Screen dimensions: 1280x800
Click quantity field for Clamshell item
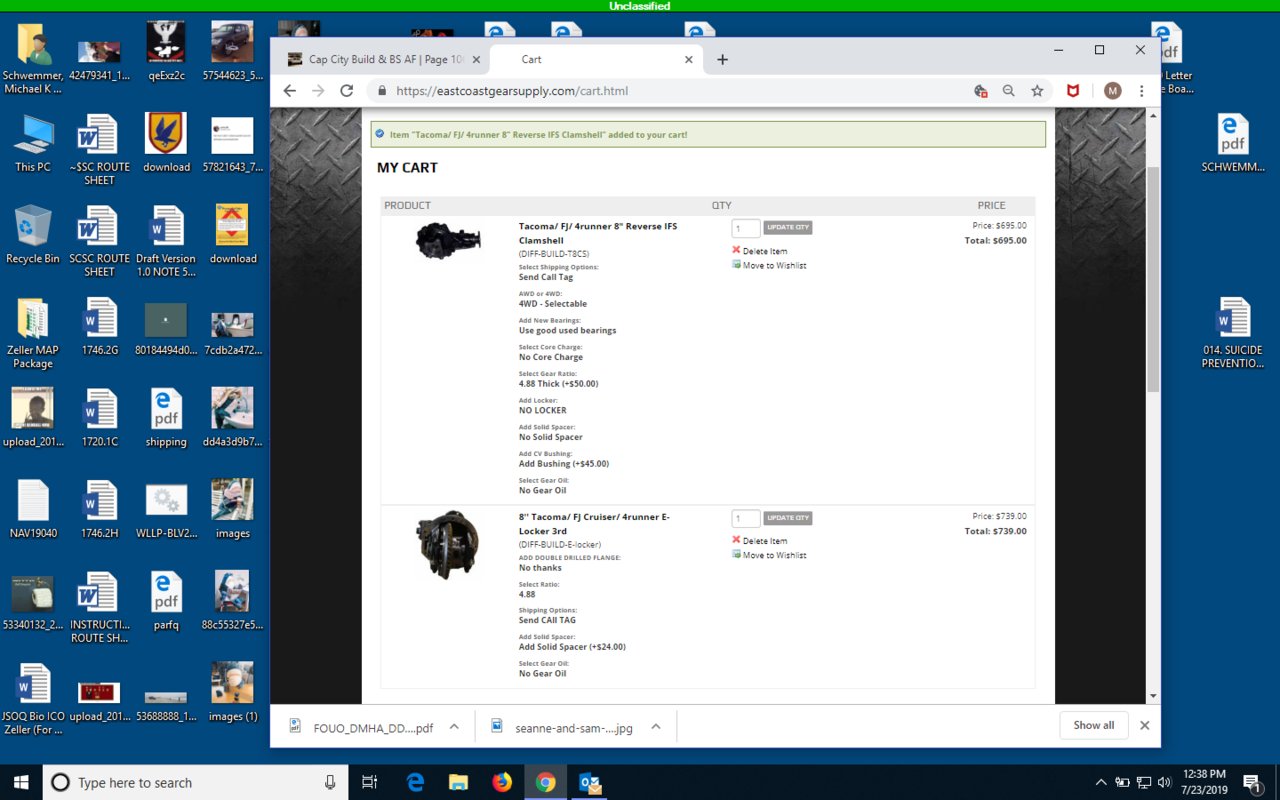(x=746, y=228)
